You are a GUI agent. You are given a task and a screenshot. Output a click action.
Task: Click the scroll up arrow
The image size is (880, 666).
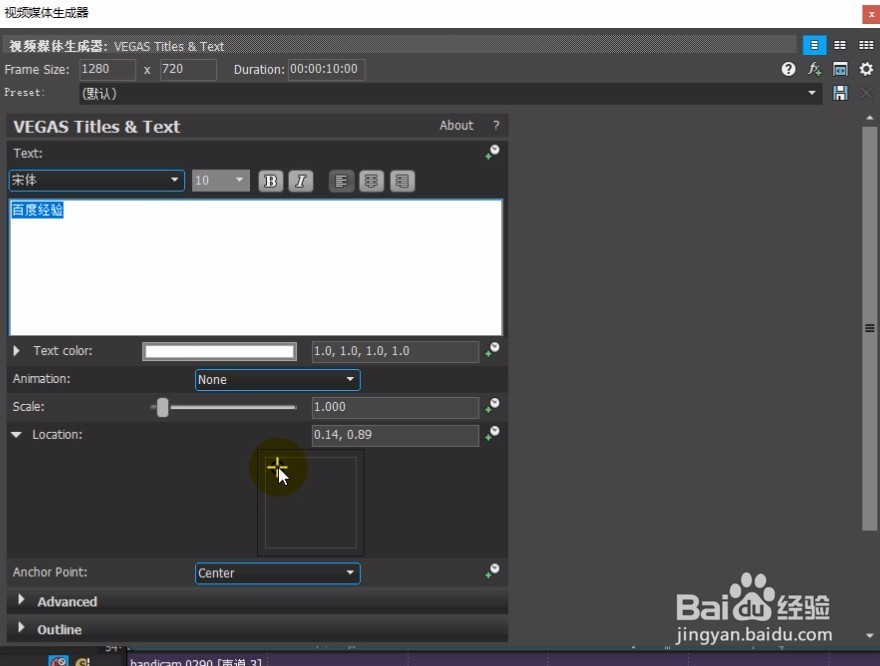869,118
